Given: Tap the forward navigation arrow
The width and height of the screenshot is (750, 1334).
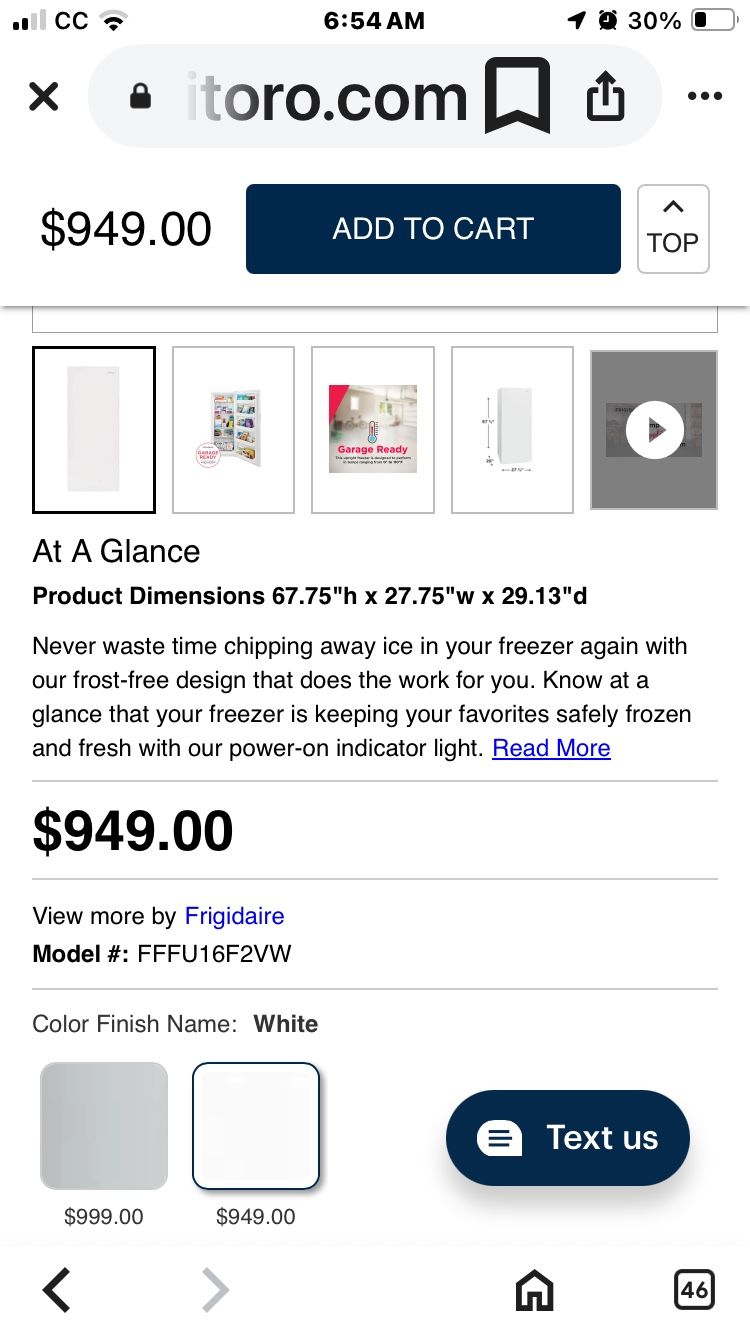Looking at the screenshot, I should [x=215, y=1290].
